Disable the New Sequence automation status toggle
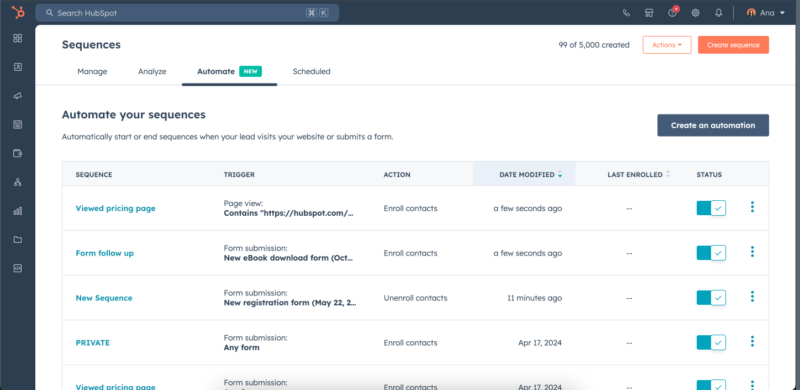The image size is (800, 390). (x=711, y=298)
